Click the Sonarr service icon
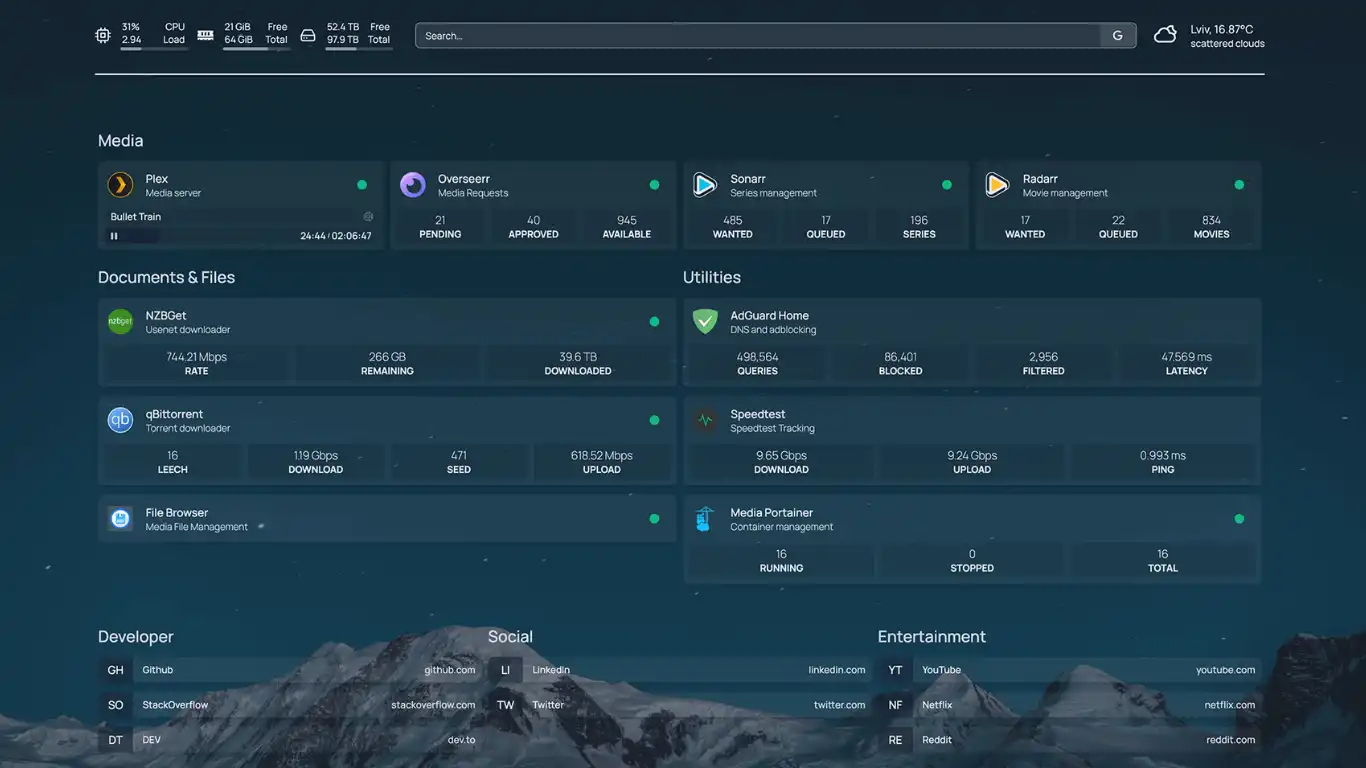 [705, 185]
